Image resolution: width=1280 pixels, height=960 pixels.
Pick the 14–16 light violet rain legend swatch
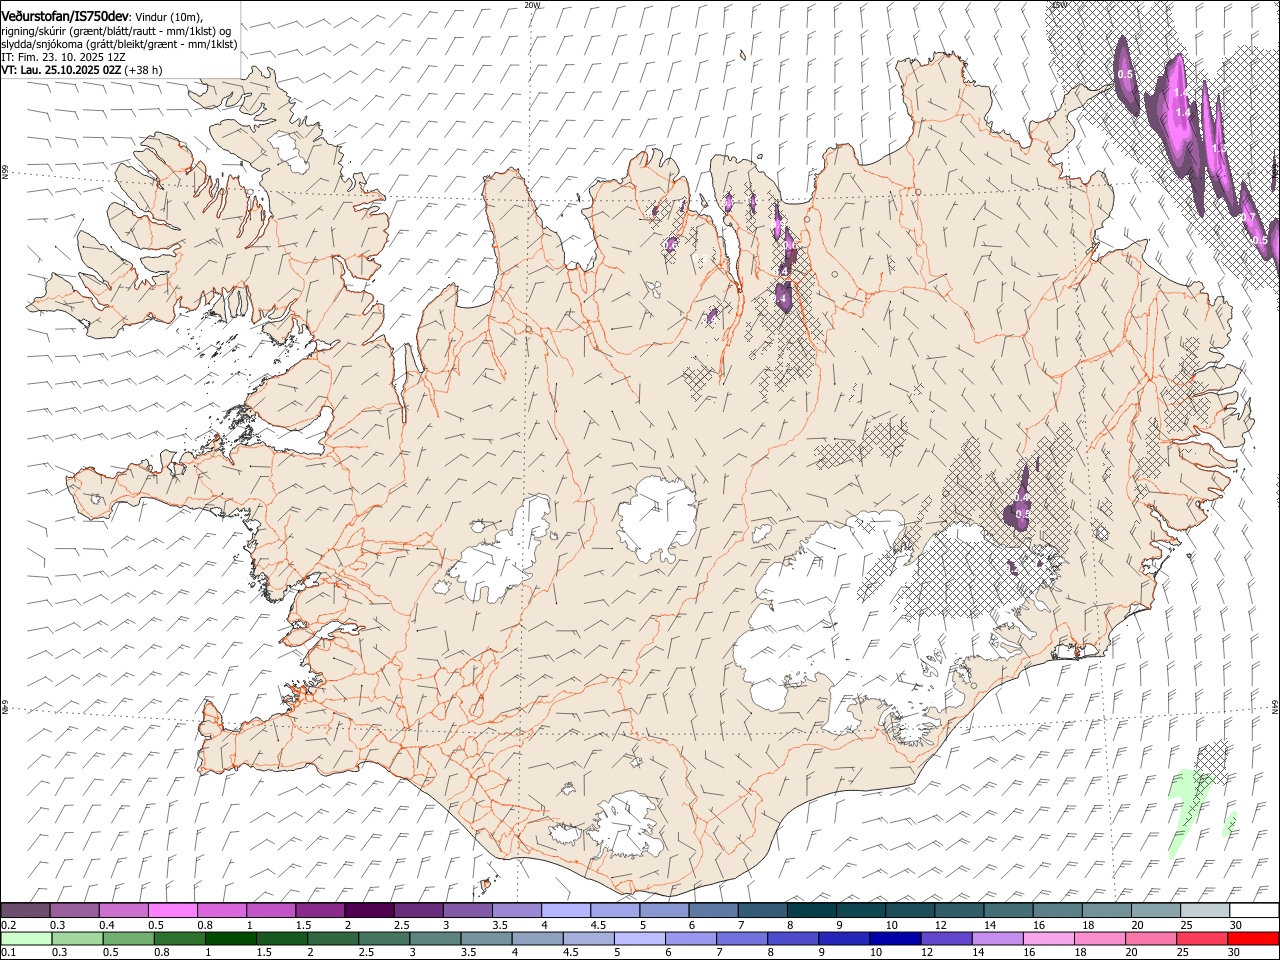tap(997, 938)
